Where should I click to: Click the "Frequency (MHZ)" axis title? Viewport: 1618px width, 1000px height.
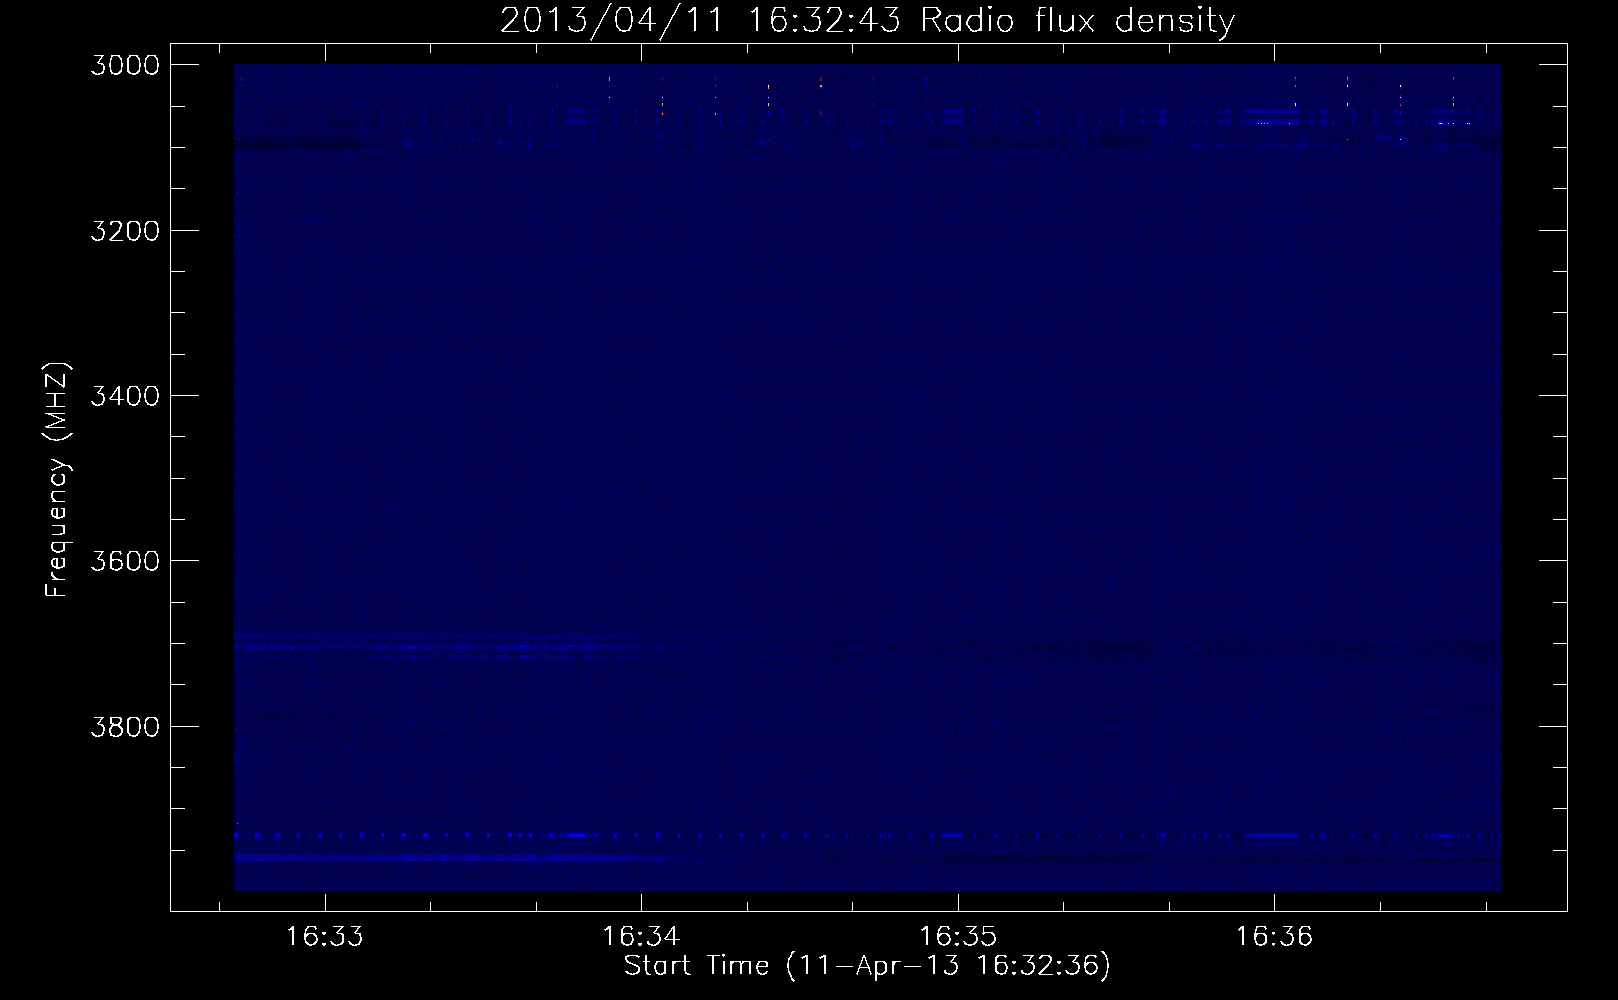click(x=57, y=478)
